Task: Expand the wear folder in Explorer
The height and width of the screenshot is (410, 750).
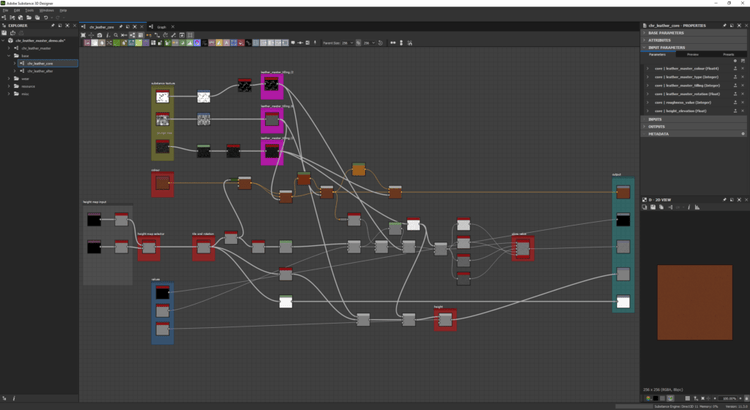Action: coord(9,78)
